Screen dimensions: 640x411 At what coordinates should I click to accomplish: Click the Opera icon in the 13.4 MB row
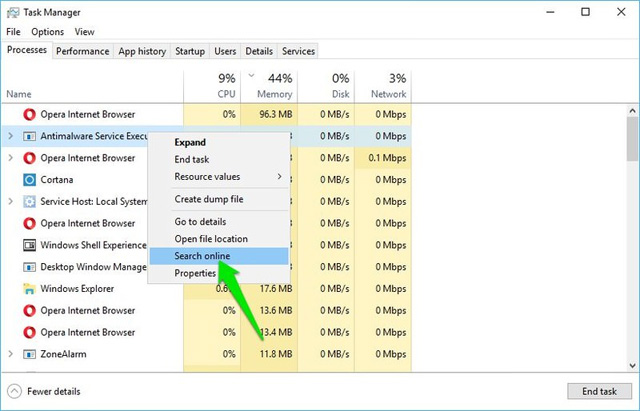click(29, 332)
